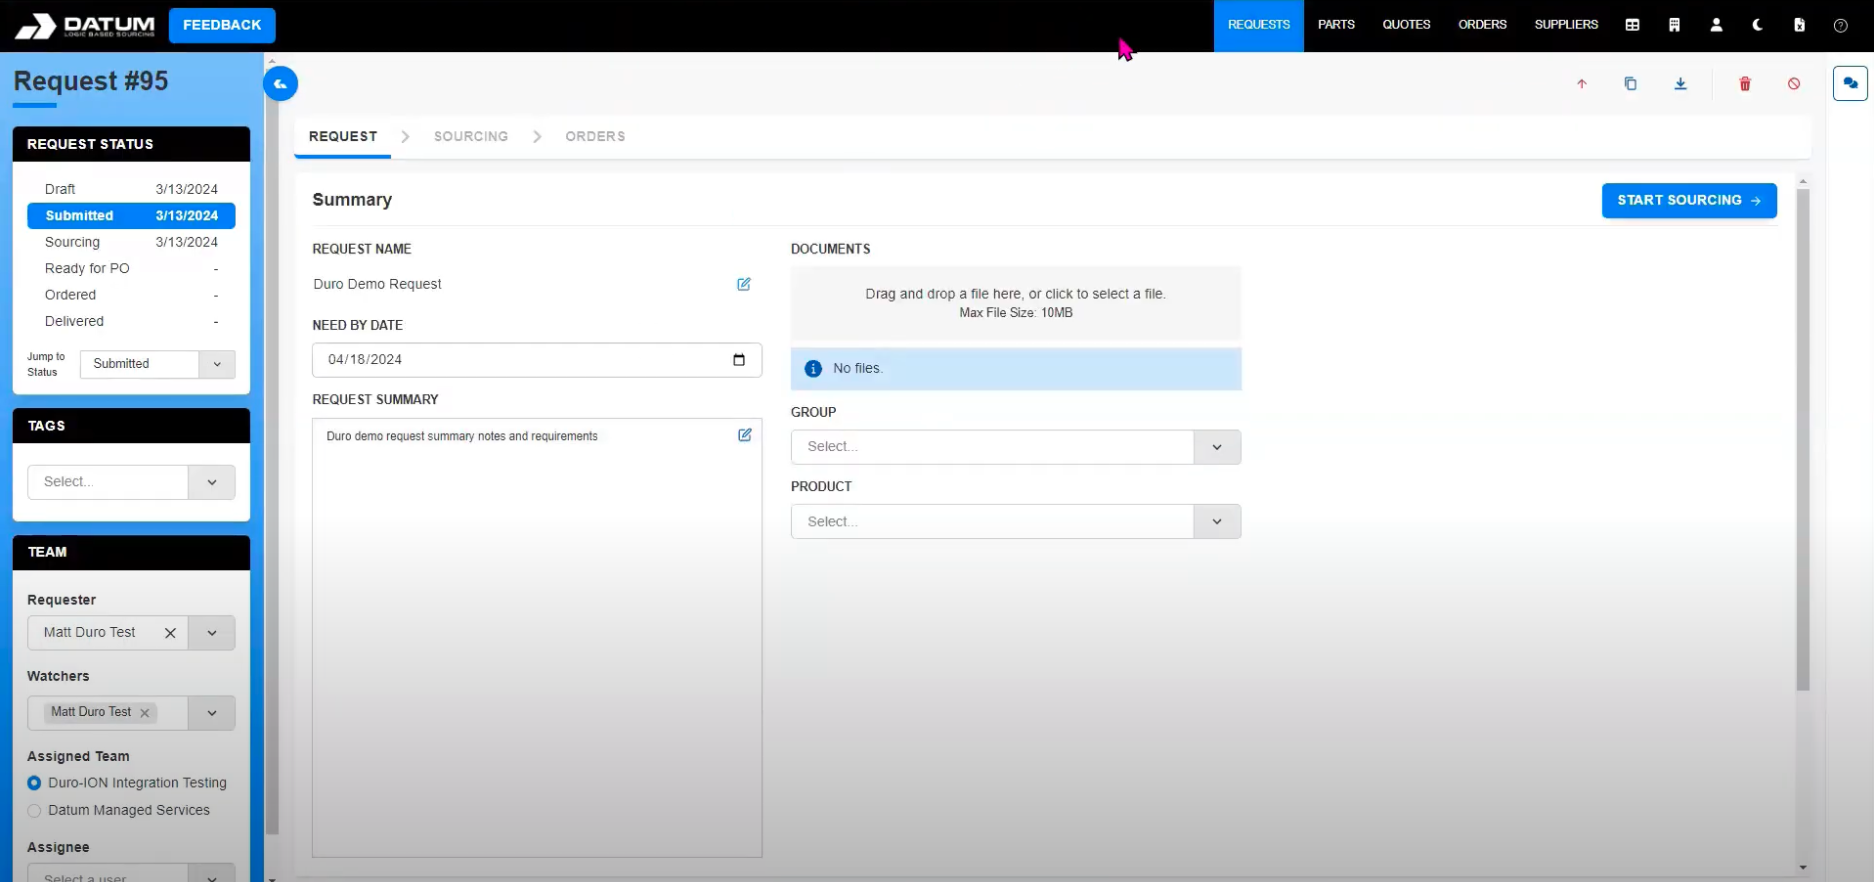Select Datum Managed Services radio button
Screen dimensions: 1874x882
pos(35,811)
